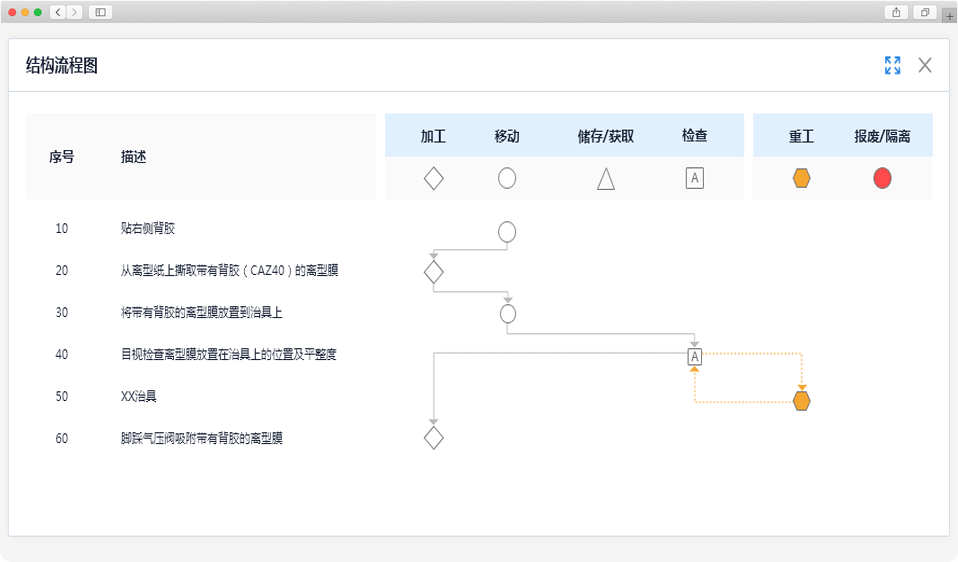This screenshot has height=562, width=958.
Task: Click the show tabs overview icon
Action: [925, 12]
